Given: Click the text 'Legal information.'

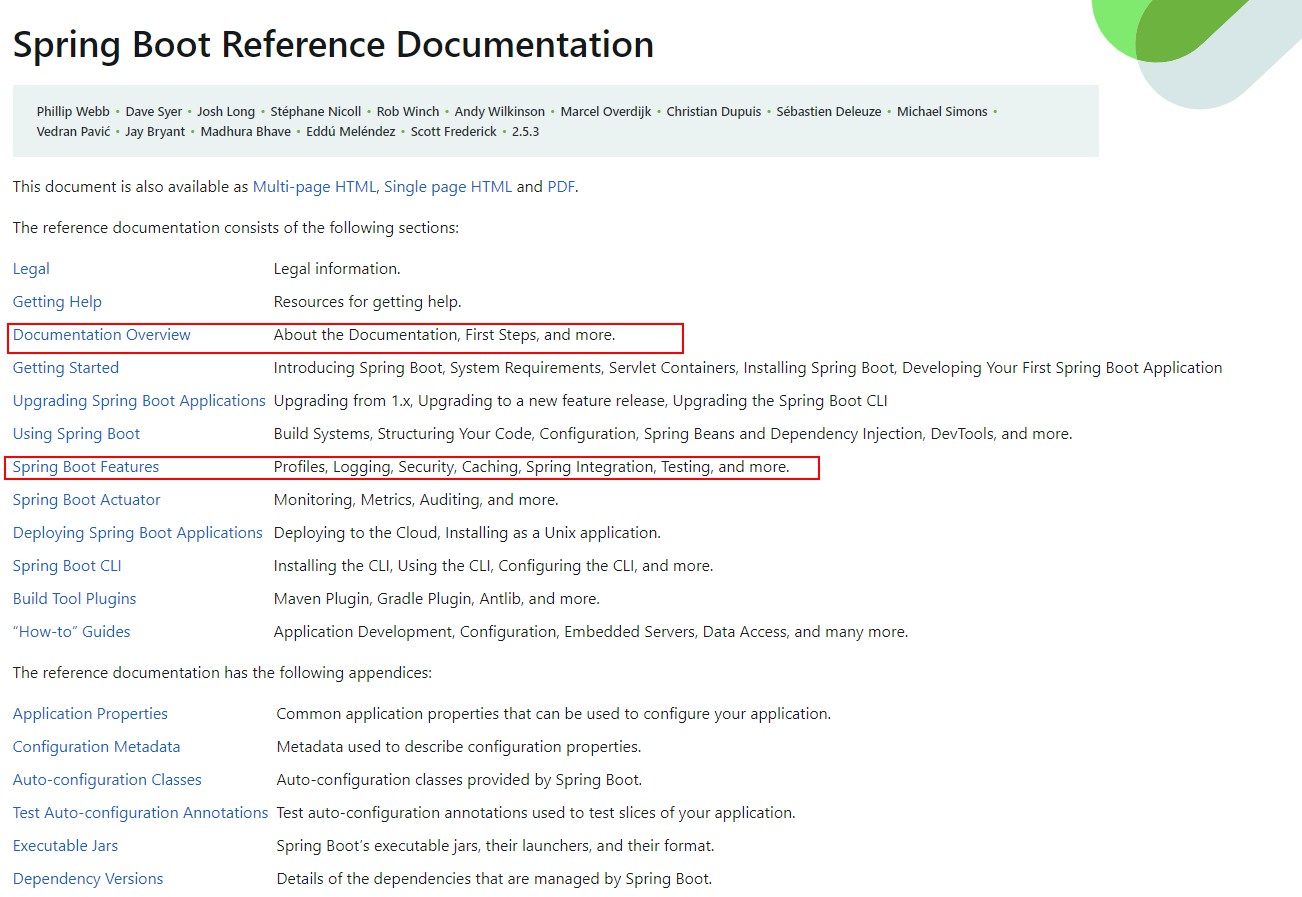Looking at the screenshot, I should (337, 269).
